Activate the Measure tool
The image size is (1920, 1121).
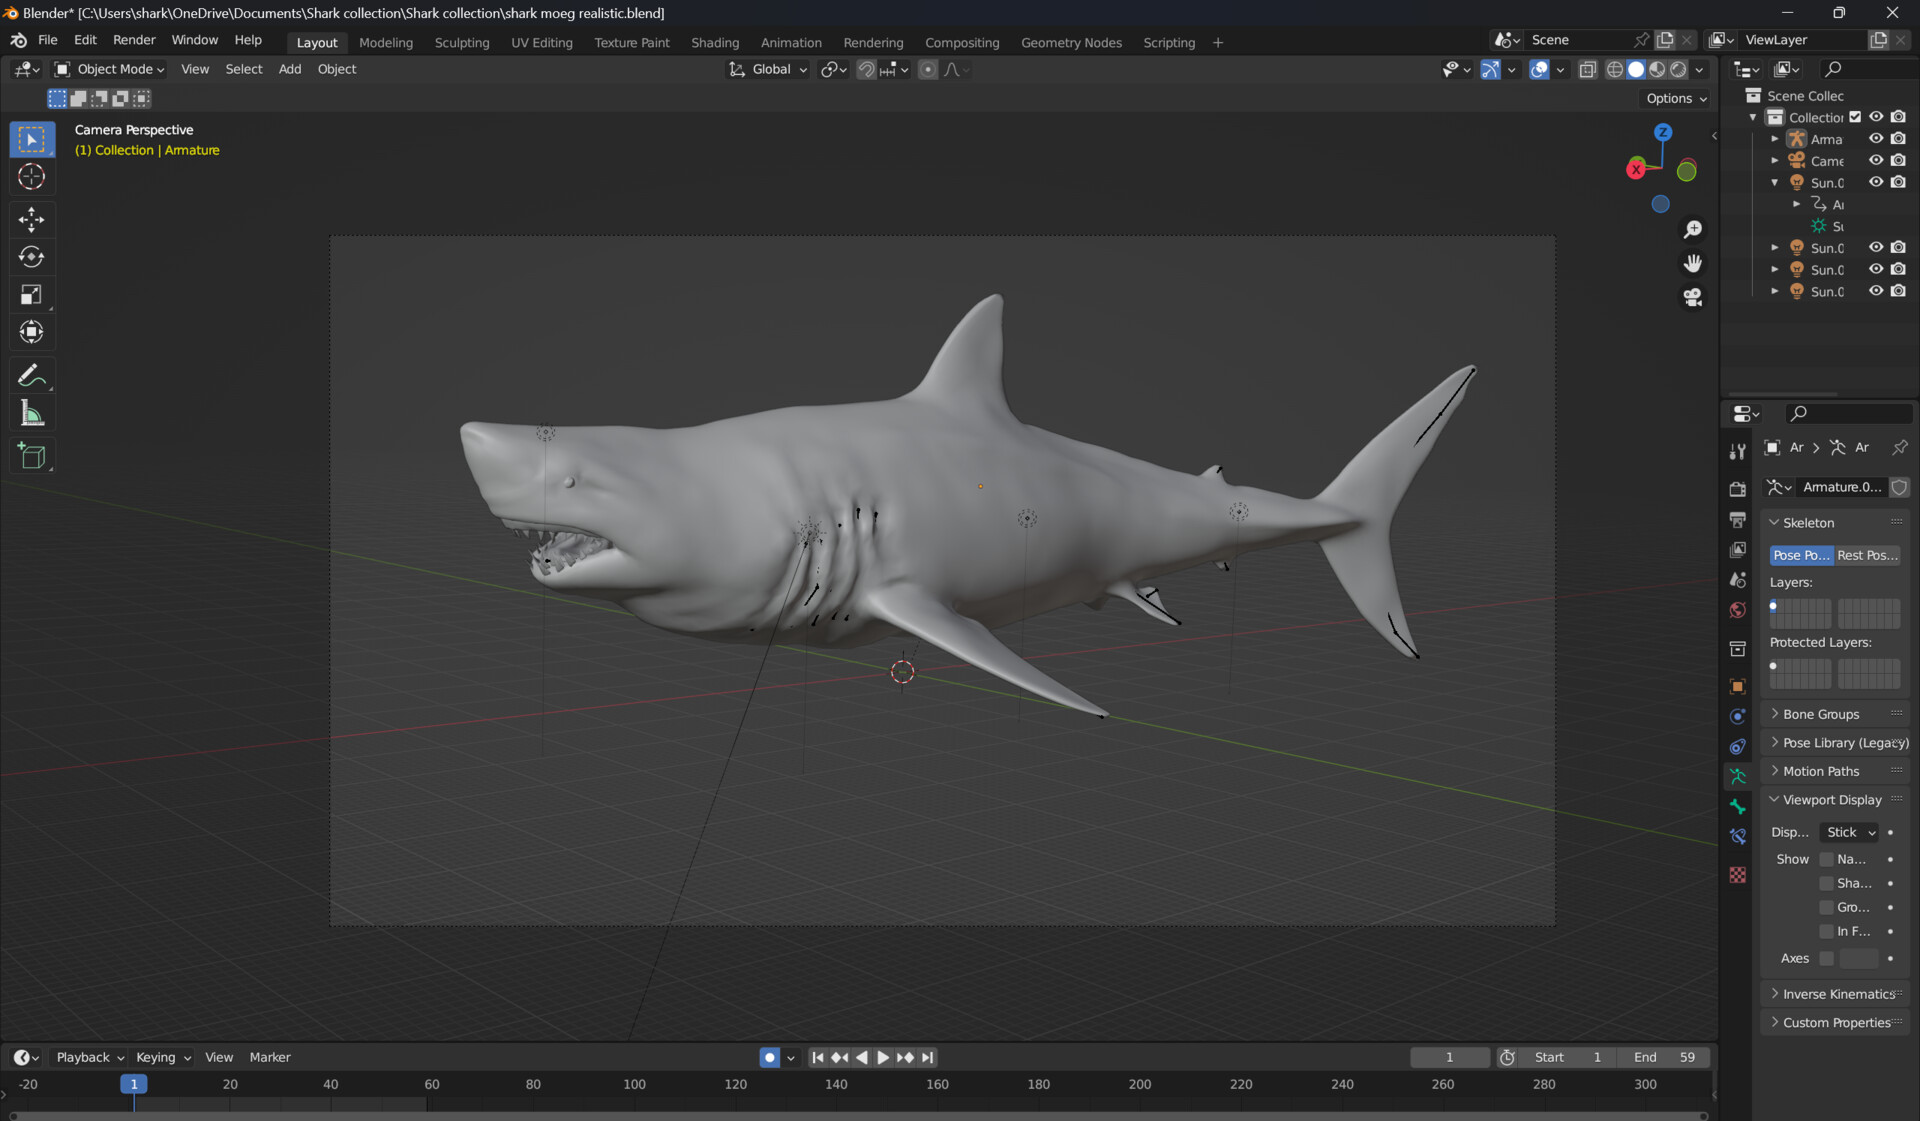[x=32, y=413]
